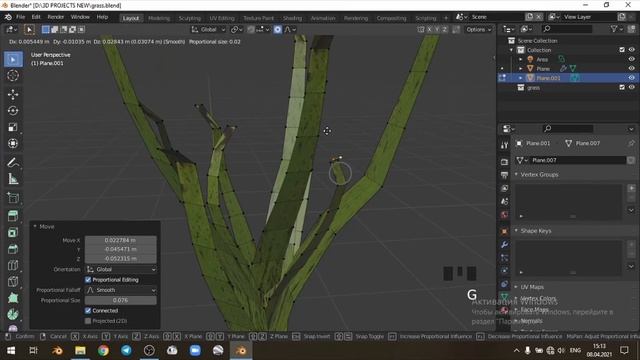The width and height of the screenshot is (640, 360).
Task: Open the Modifier properties wrench tab
Action: pos(504,244)
